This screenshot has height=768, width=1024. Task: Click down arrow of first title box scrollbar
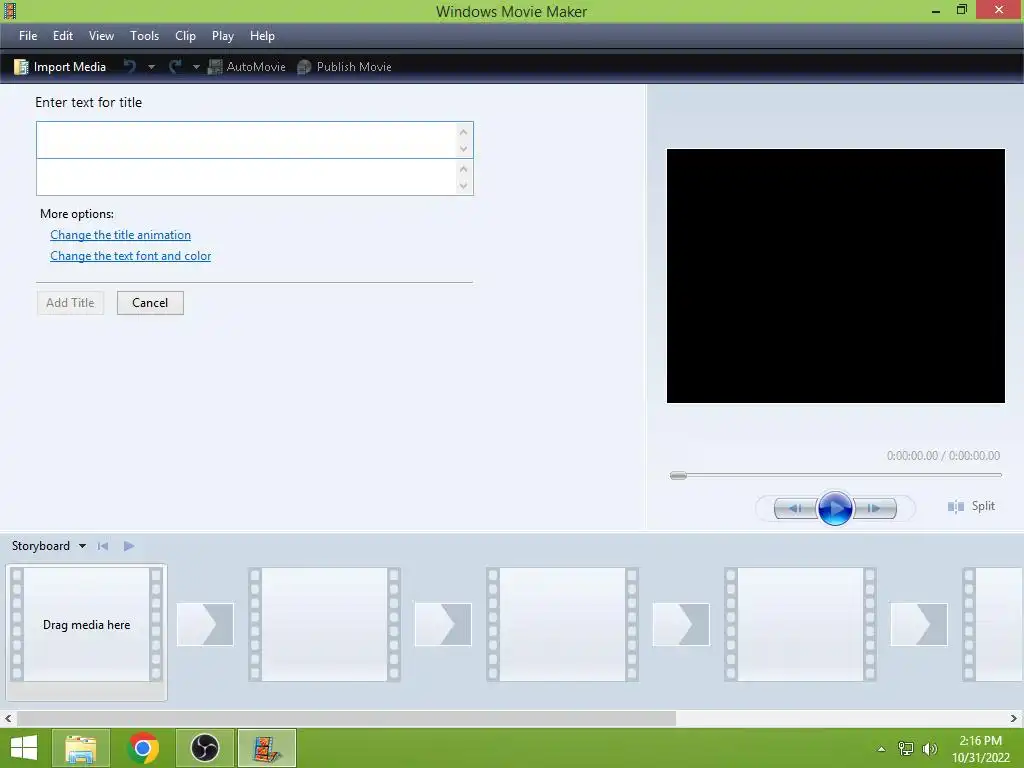pos(464,149)
